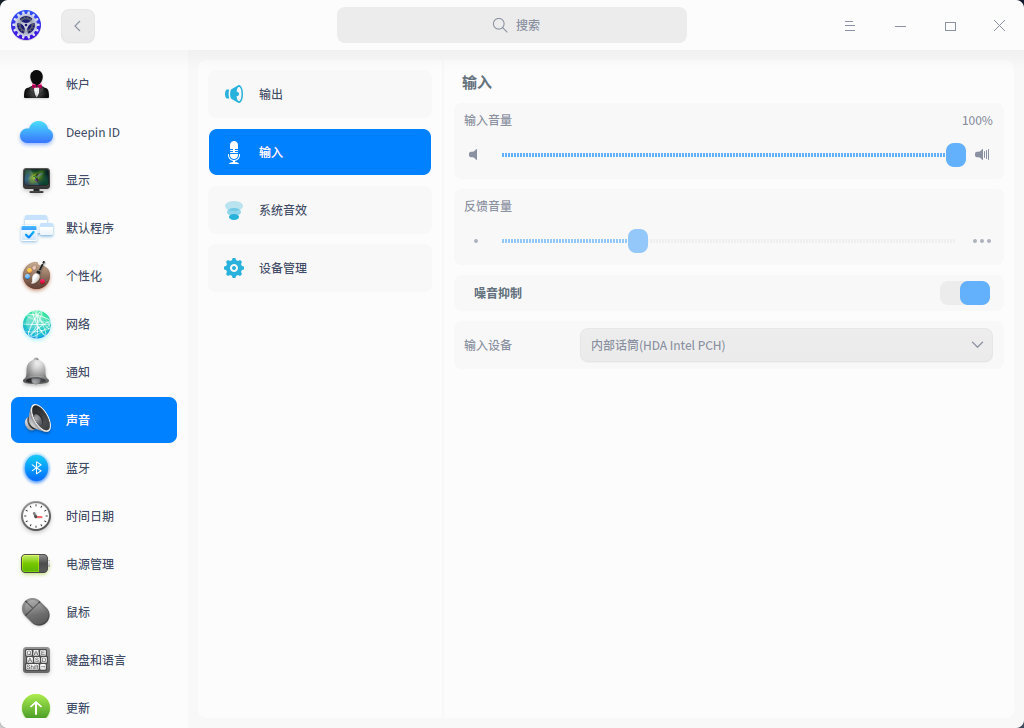1024x728 pixels.
Task: Open Deepin ID cloud settings
Action: pos(37,132)
